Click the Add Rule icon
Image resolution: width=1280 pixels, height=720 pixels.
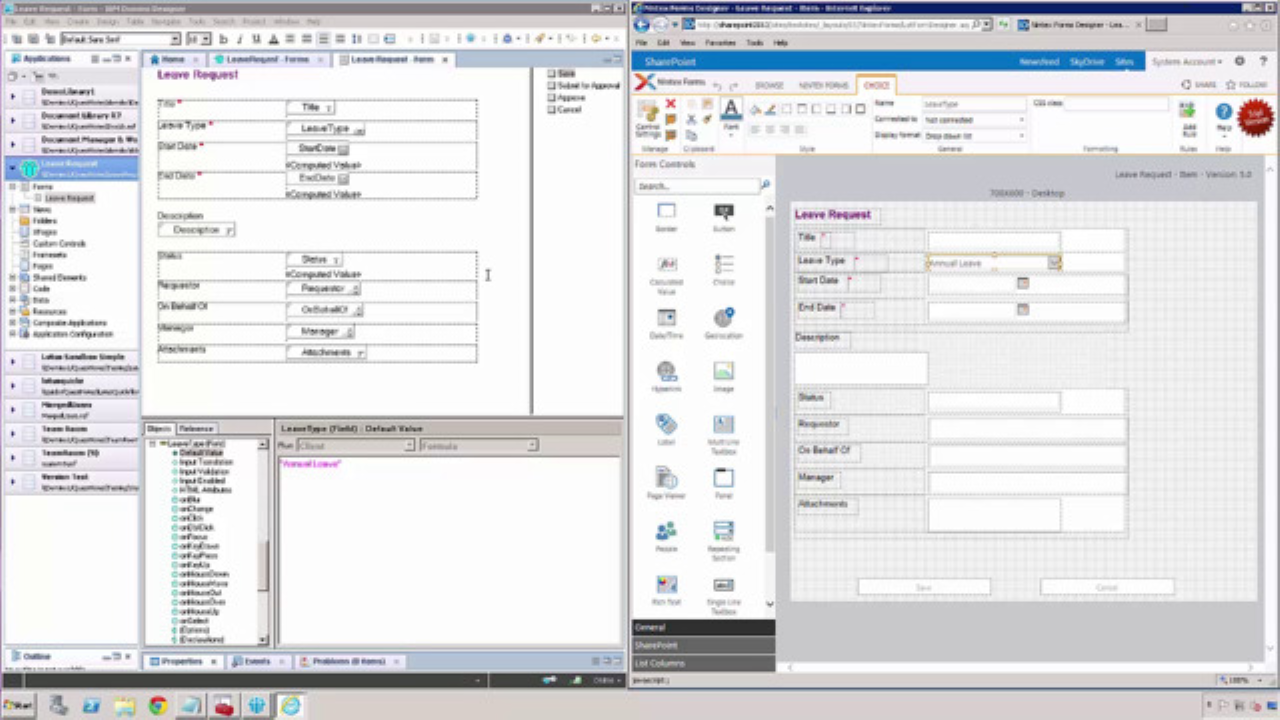1187,114
